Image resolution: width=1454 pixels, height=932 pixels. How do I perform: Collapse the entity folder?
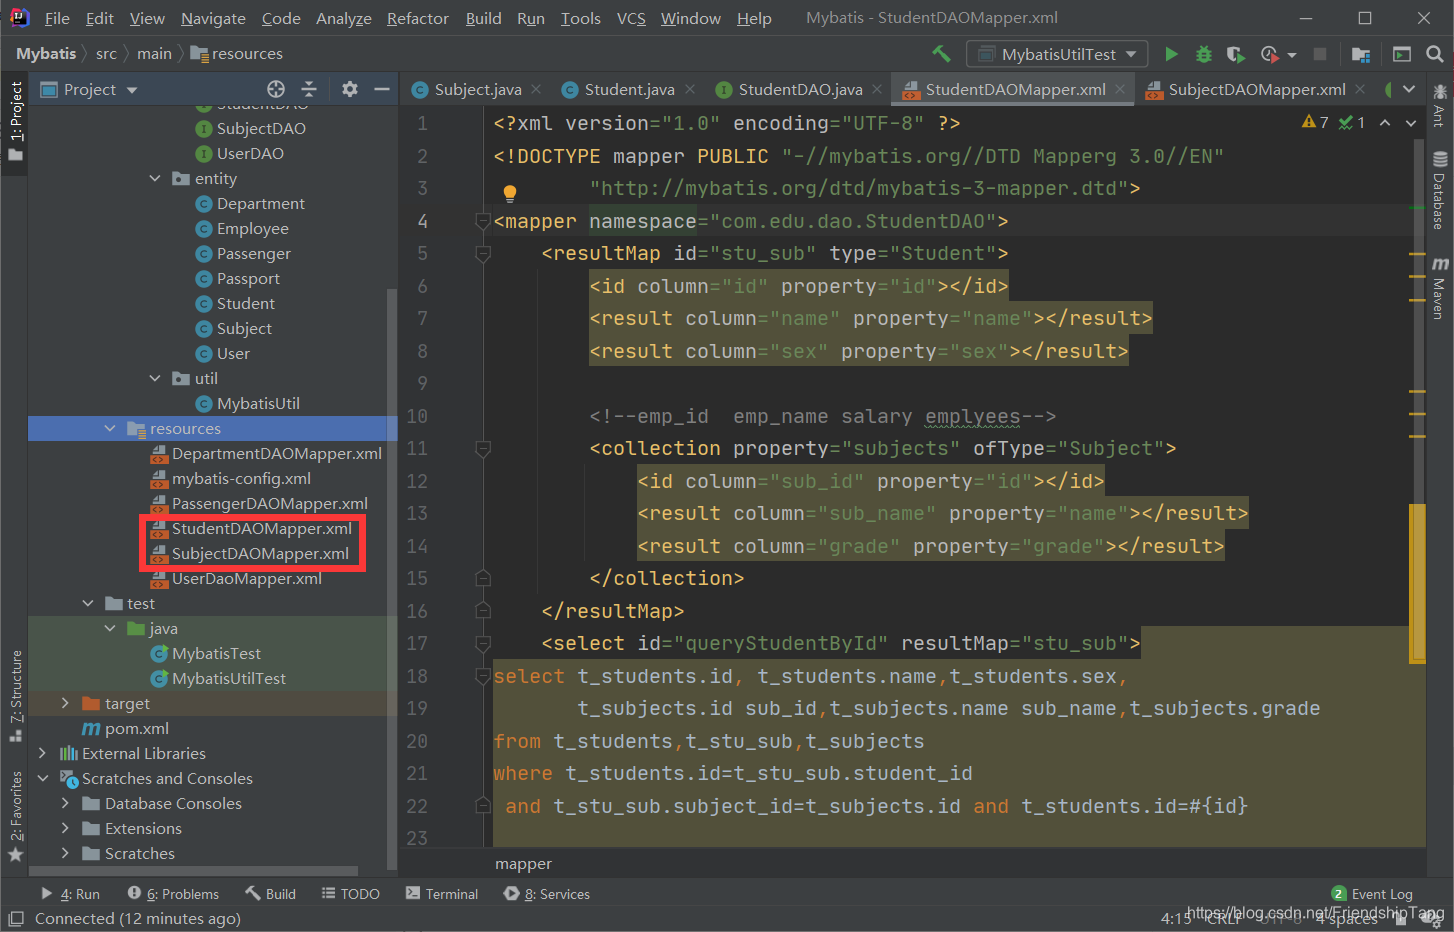154,178
